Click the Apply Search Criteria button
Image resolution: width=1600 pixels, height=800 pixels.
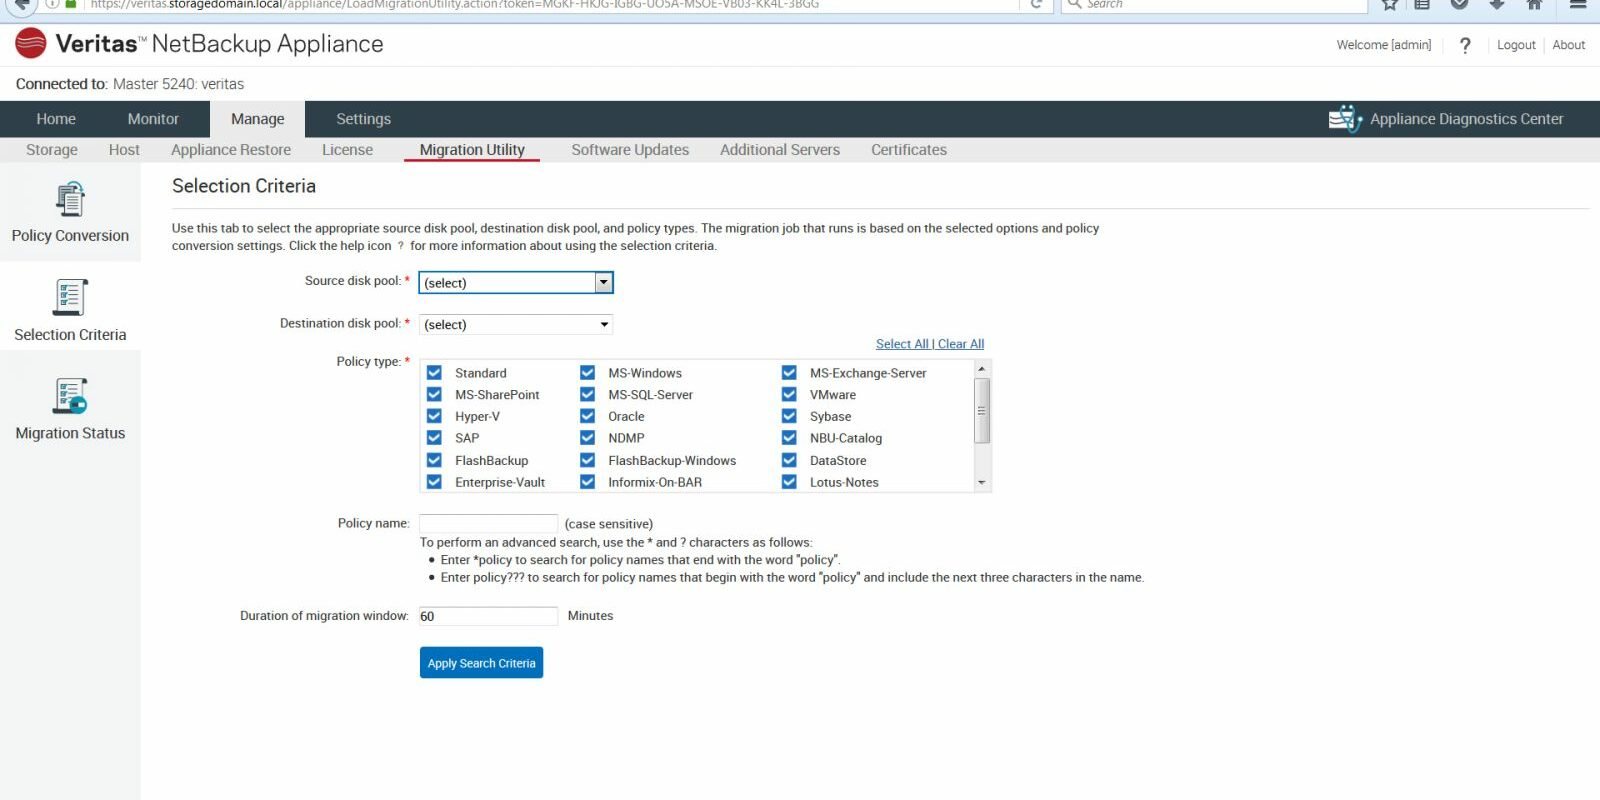point(481,663)
